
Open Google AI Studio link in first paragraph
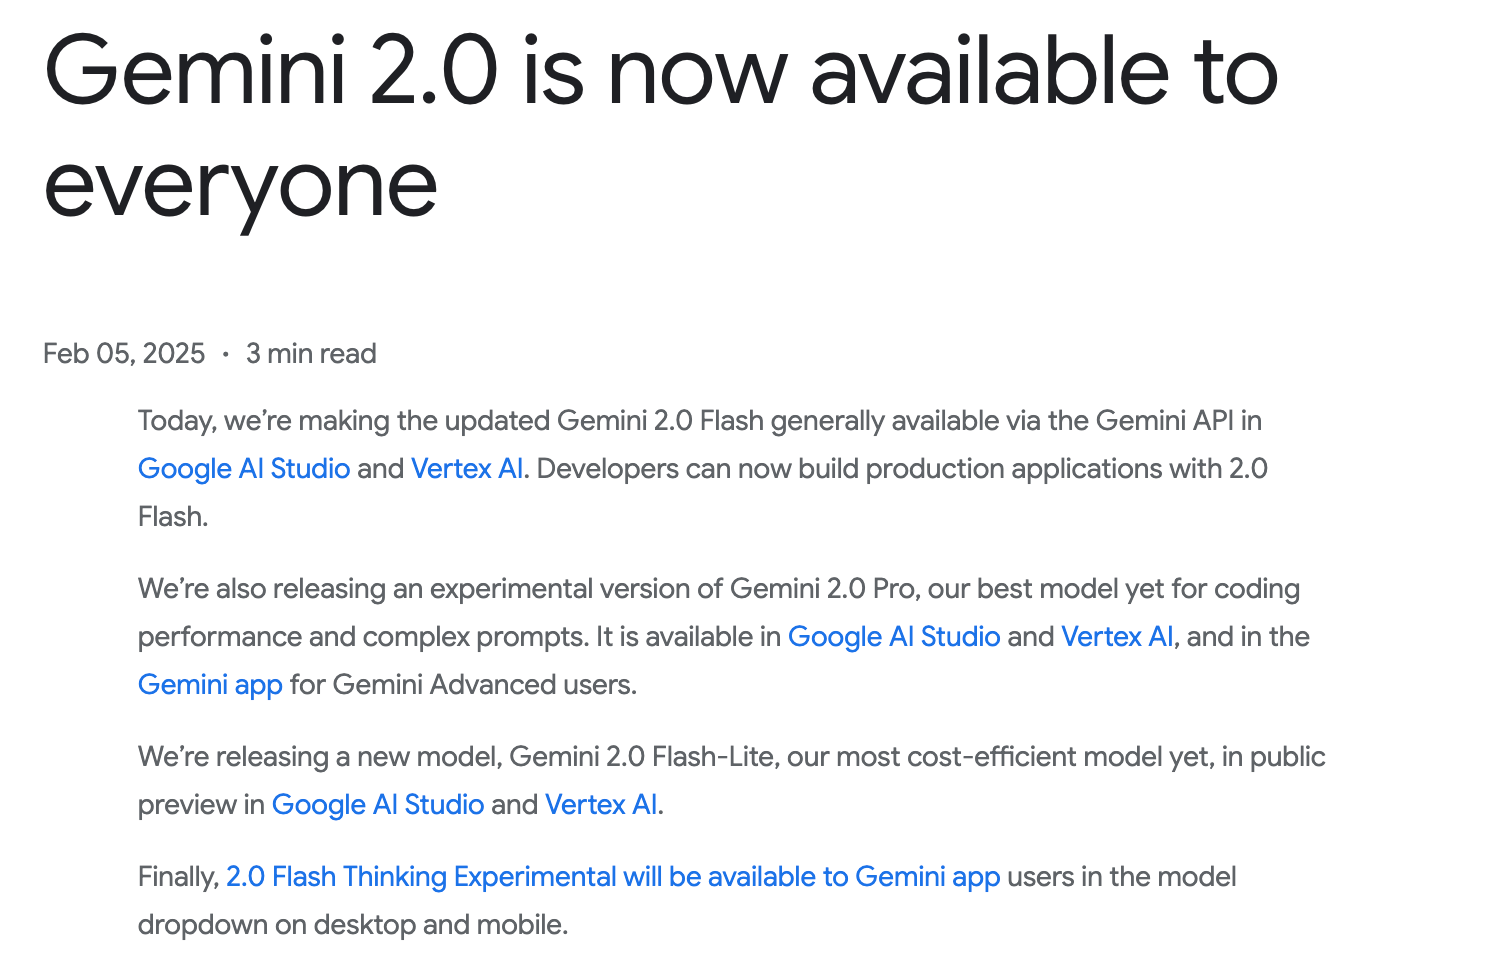(244, 469)
